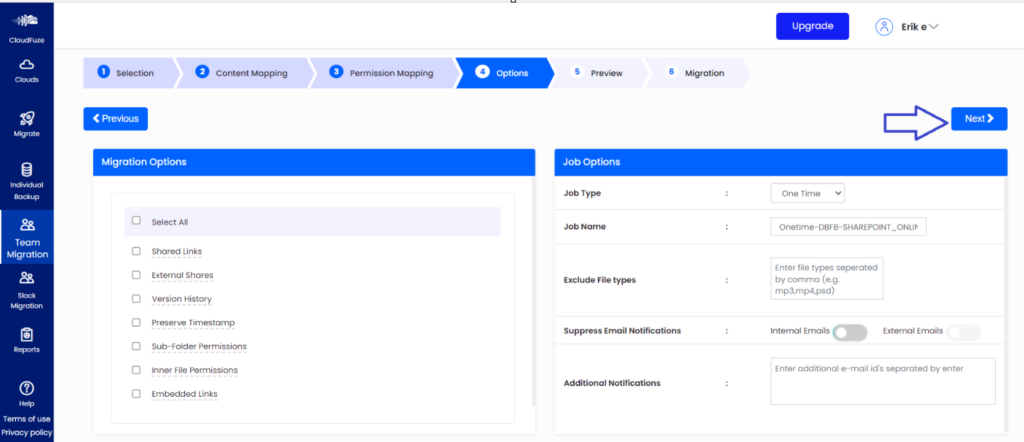Viewport: 1024px width, 442px height.
Task: Open the Reports clipboard icon
Action: 27,335
